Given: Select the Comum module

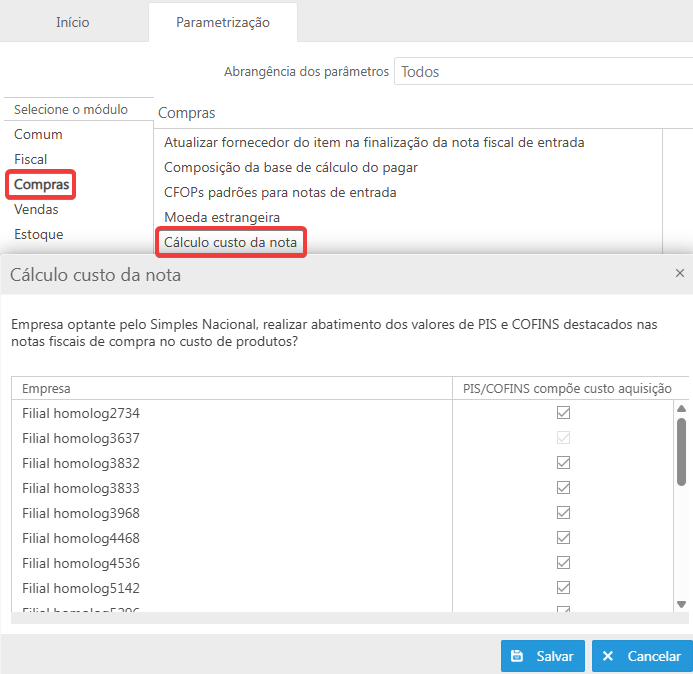Looking at the screenshot, I should click(38, 134).
